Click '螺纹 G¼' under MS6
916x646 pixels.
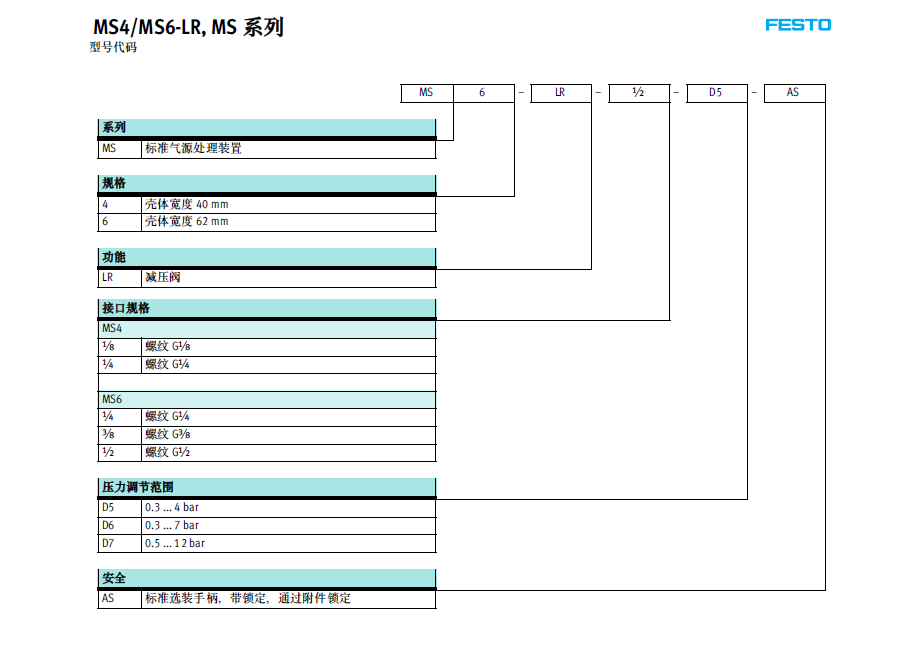(x=289, y=417)
